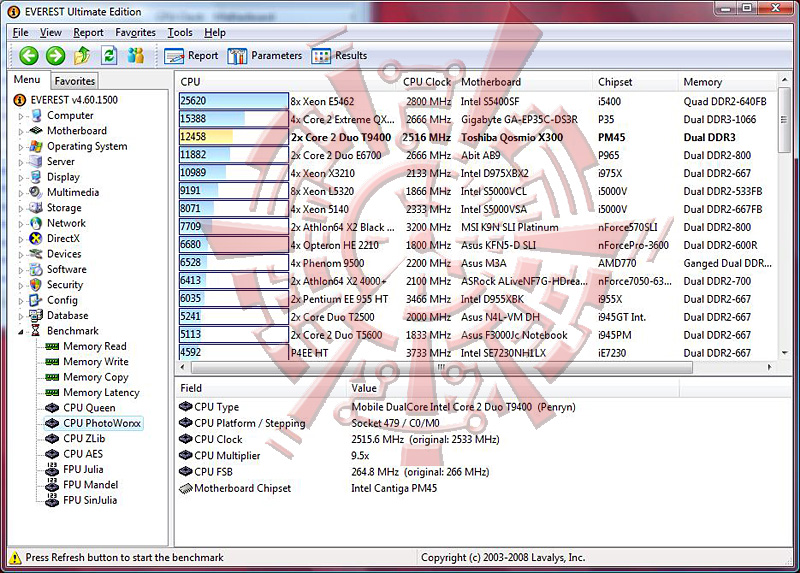The image size is (800, 573).
Task: Expand the Server tree node
Action: [x=21, y=162]
